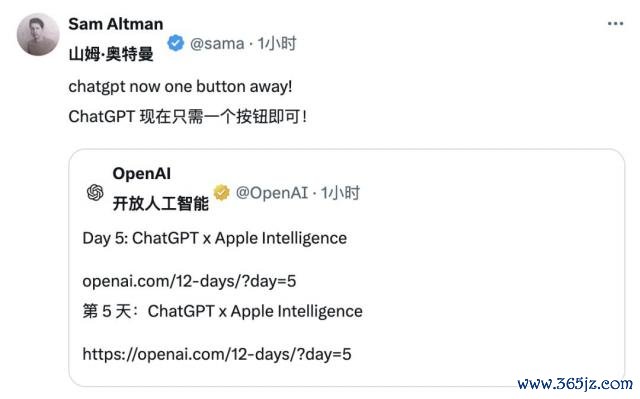Click the gold verified badge next to @OpenAI

point(222,193)
